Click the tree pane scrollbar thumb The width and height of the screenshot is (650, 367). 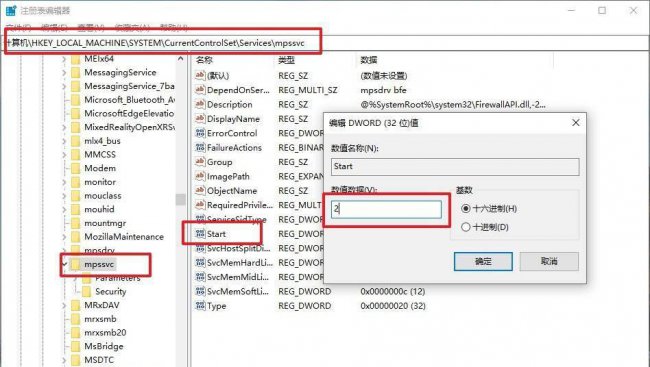[x=180, y=199]
